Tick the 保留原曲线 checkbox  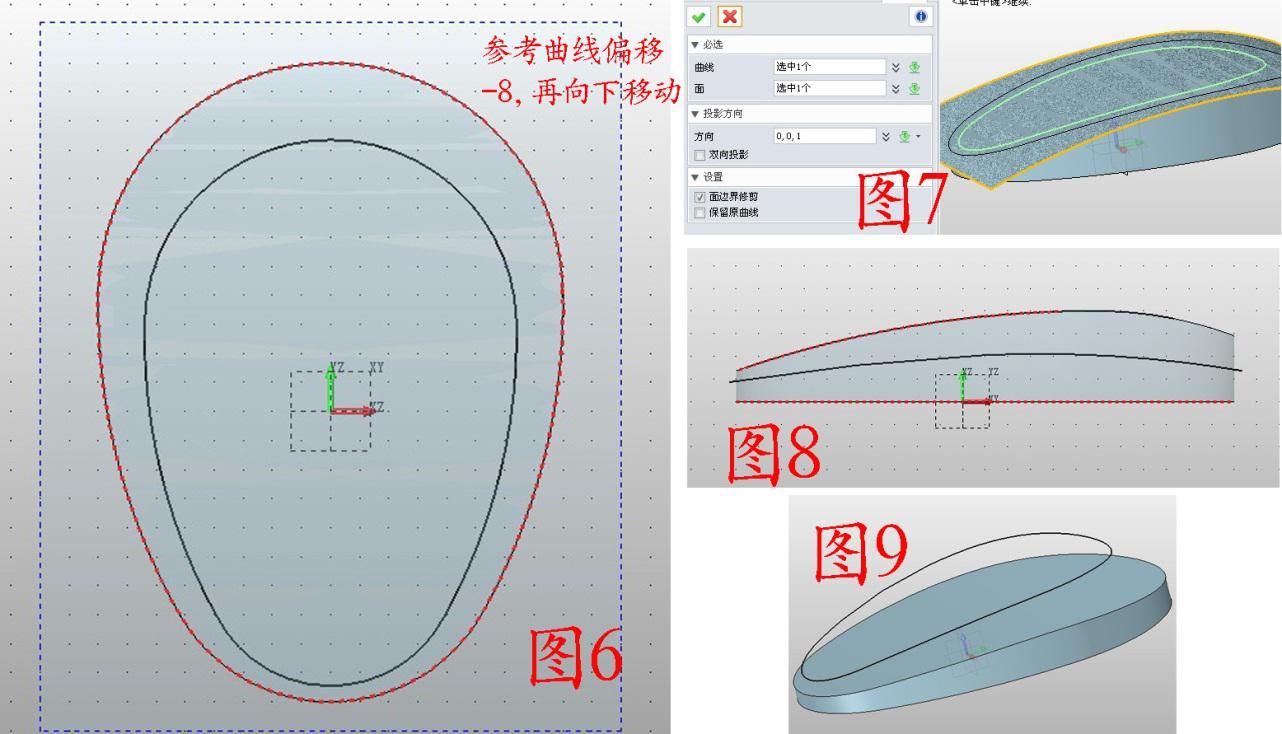pyautogui.click(x=700, y=212)
